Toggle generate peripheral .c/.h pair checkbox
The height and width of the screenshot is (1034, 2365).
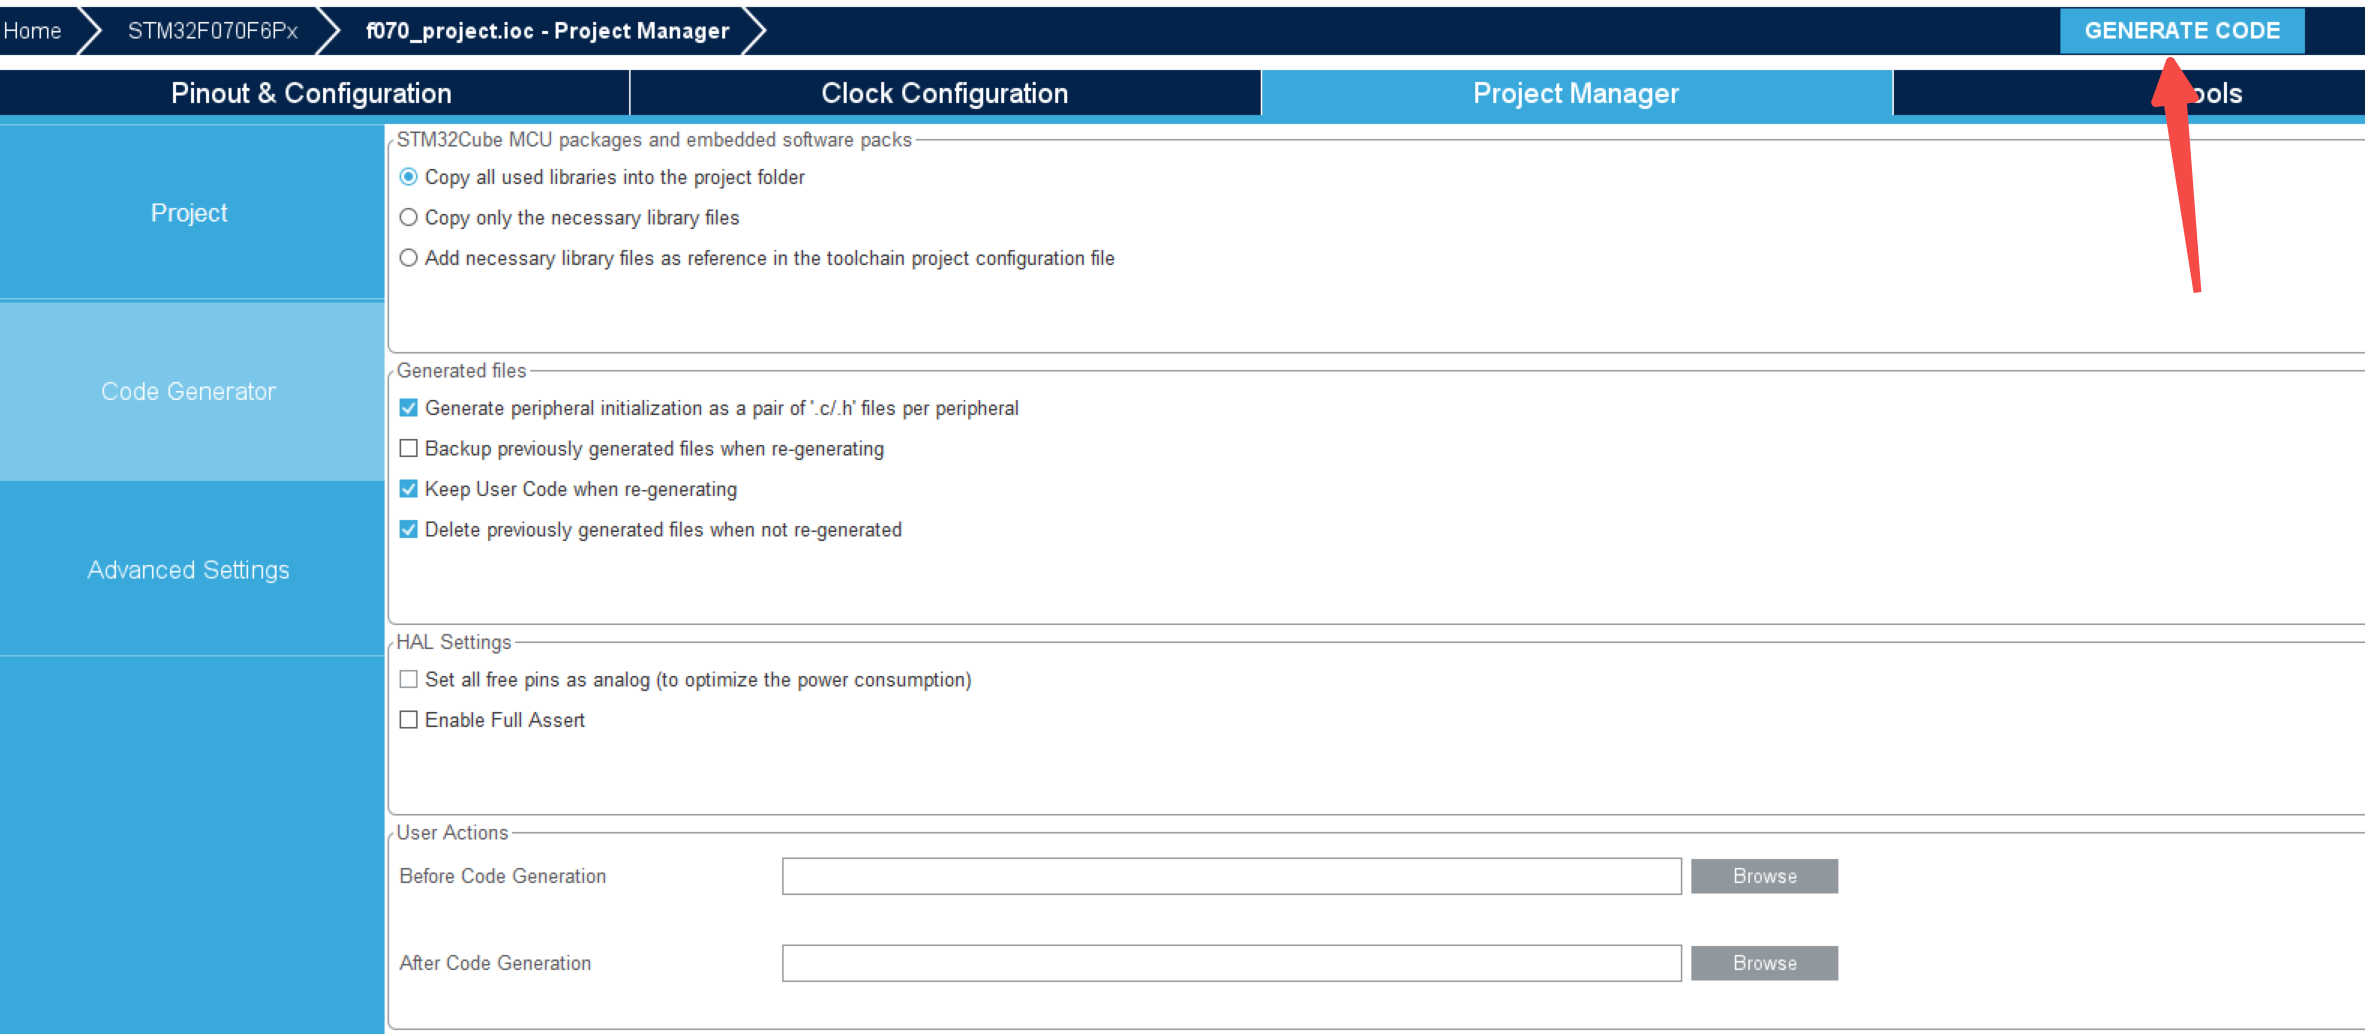[x=408, y=408]
